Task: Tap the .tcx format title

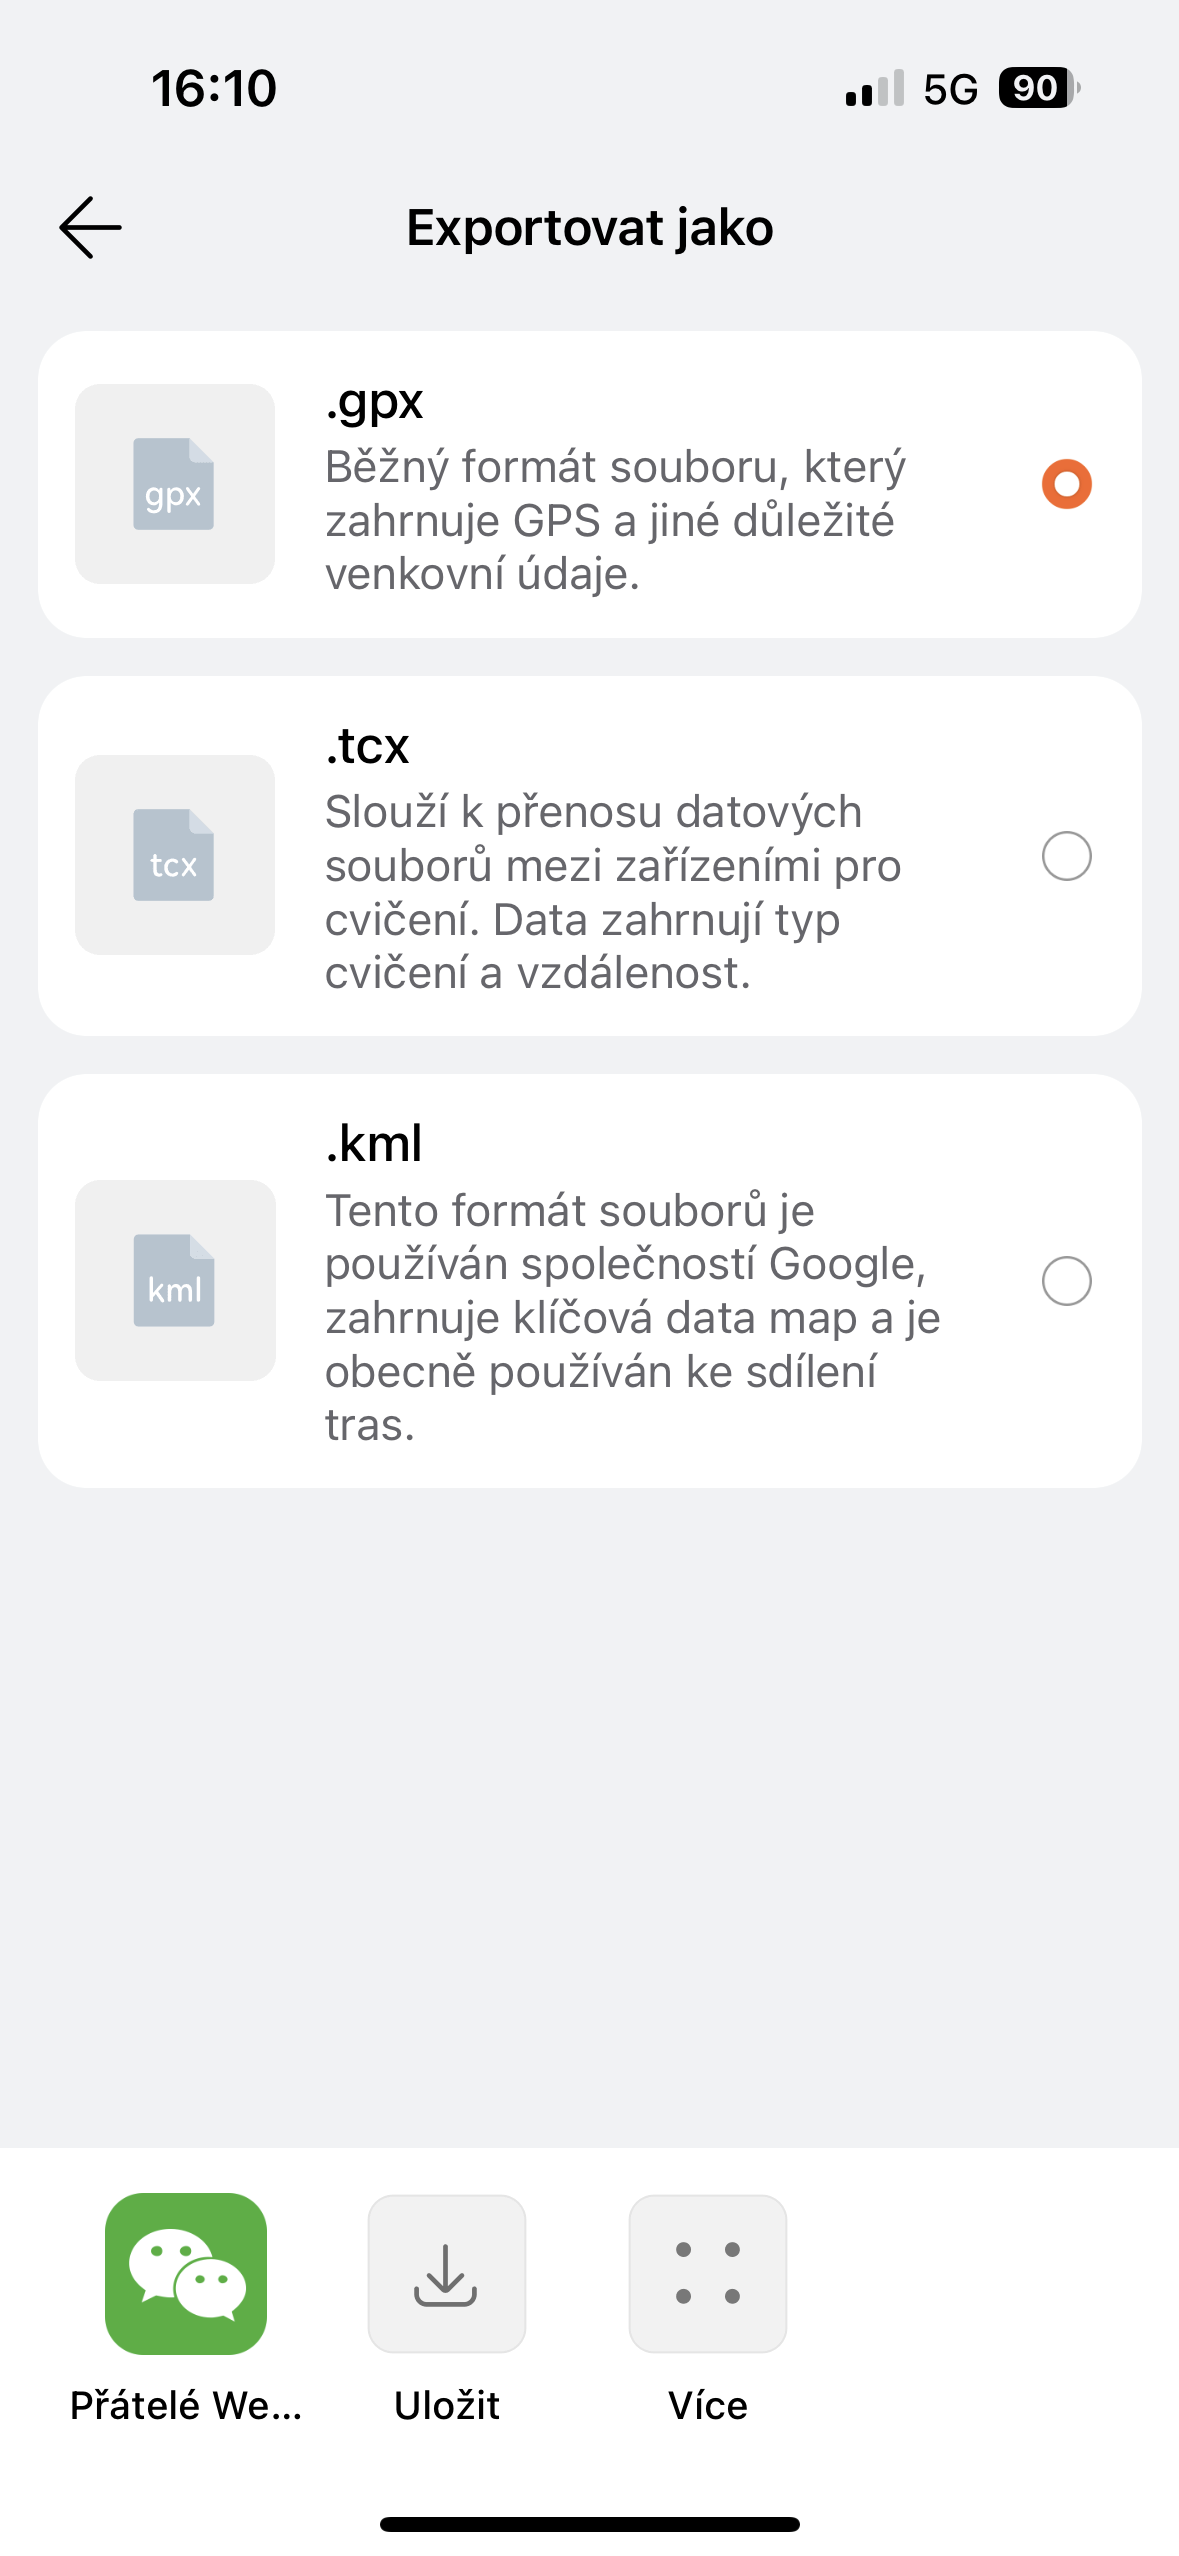Action: click(367, 746)
